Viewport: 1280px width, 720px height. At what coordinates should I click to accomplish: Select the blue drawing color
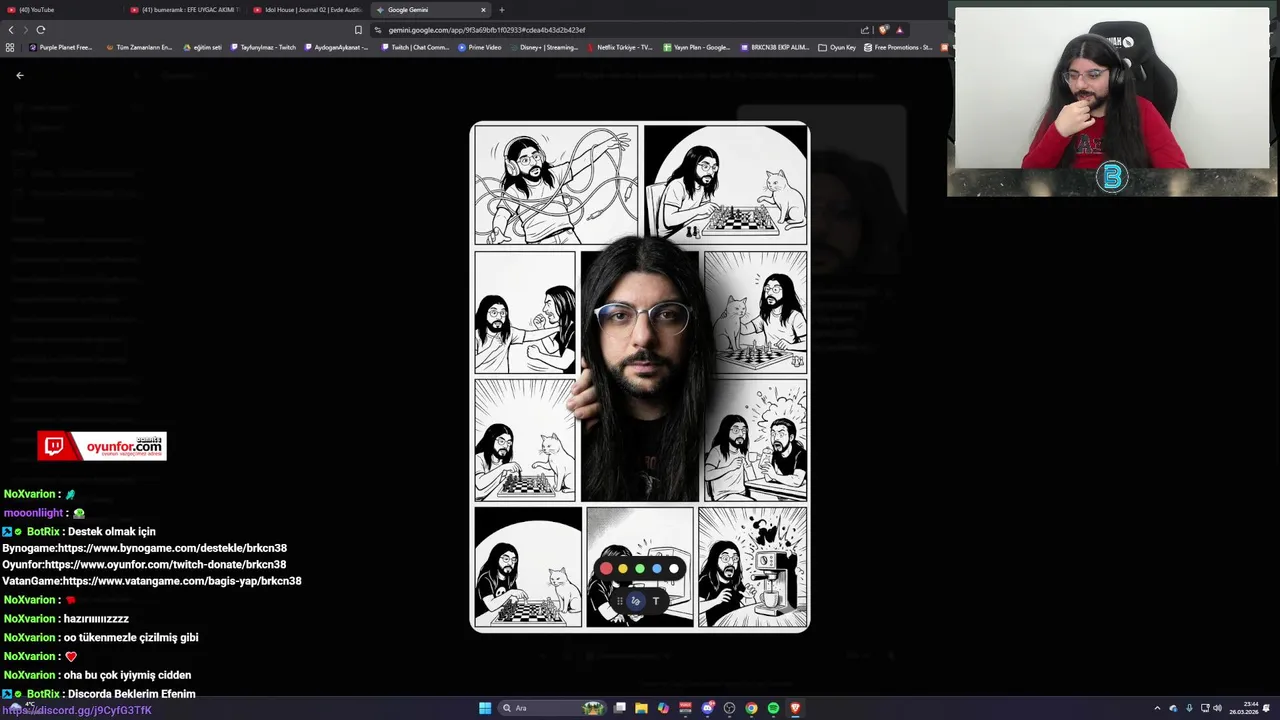click(657, 569)
